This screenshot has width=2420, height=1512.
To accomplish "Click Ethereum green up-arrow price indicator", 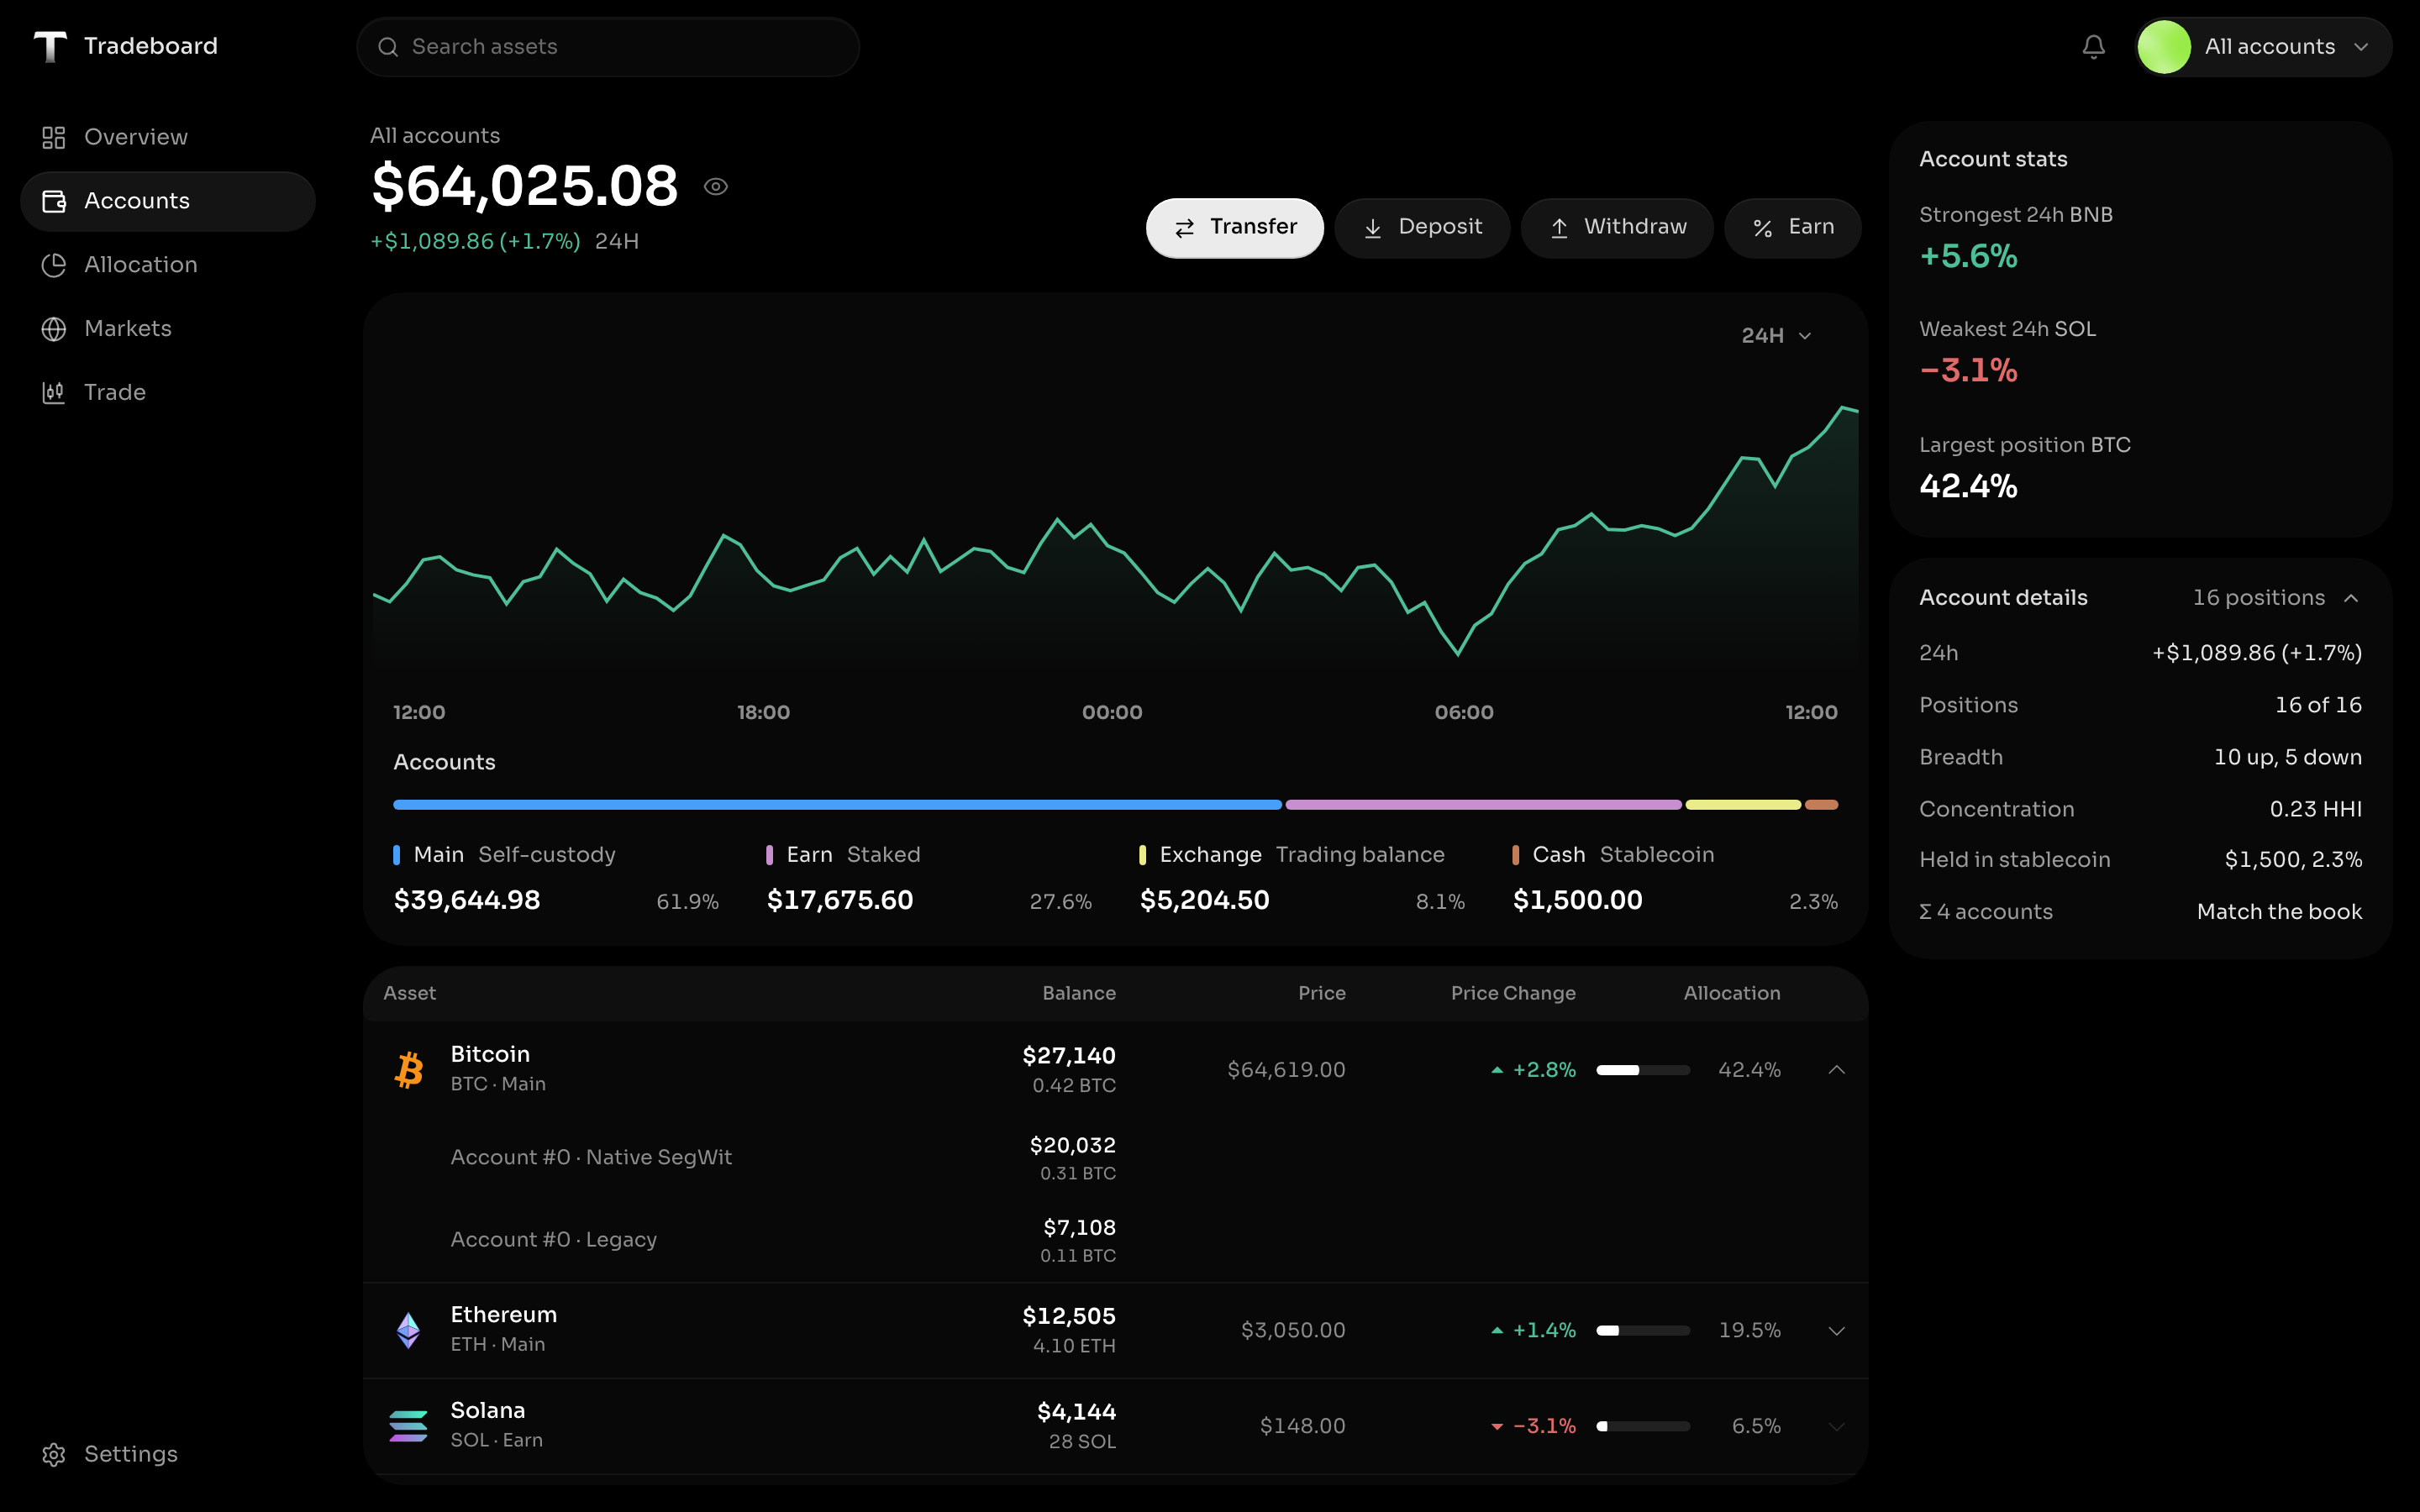I will [x=1497, y=1330].
